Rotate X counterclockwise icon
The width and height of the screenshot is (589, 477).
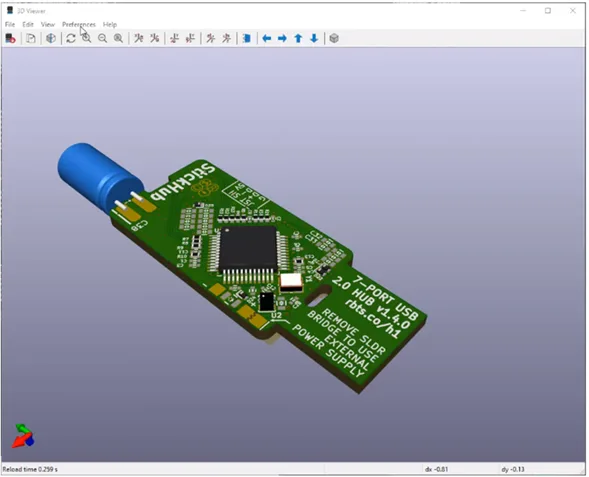(x=154, y=38)
